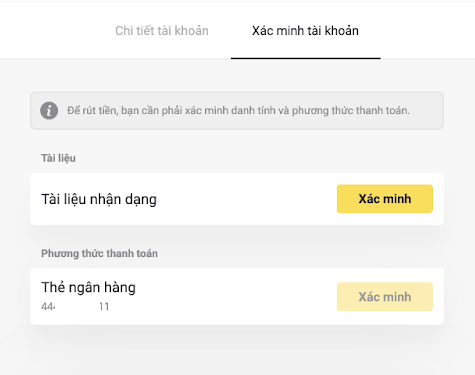The width and height of the screenshot is (475, 375).
Task: Click the faded Xác minh button for Thẻ ngân hàng
Action: pos(385,297)
